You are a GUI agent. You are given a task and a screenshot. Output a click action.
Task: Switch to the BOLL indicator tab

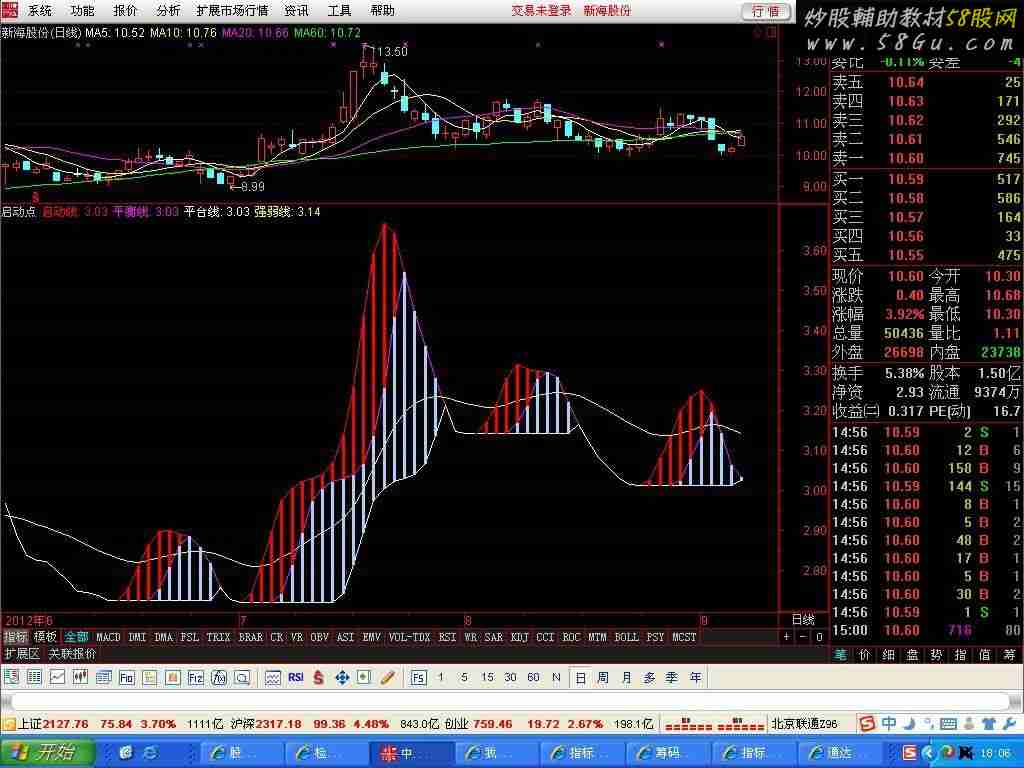626,637
